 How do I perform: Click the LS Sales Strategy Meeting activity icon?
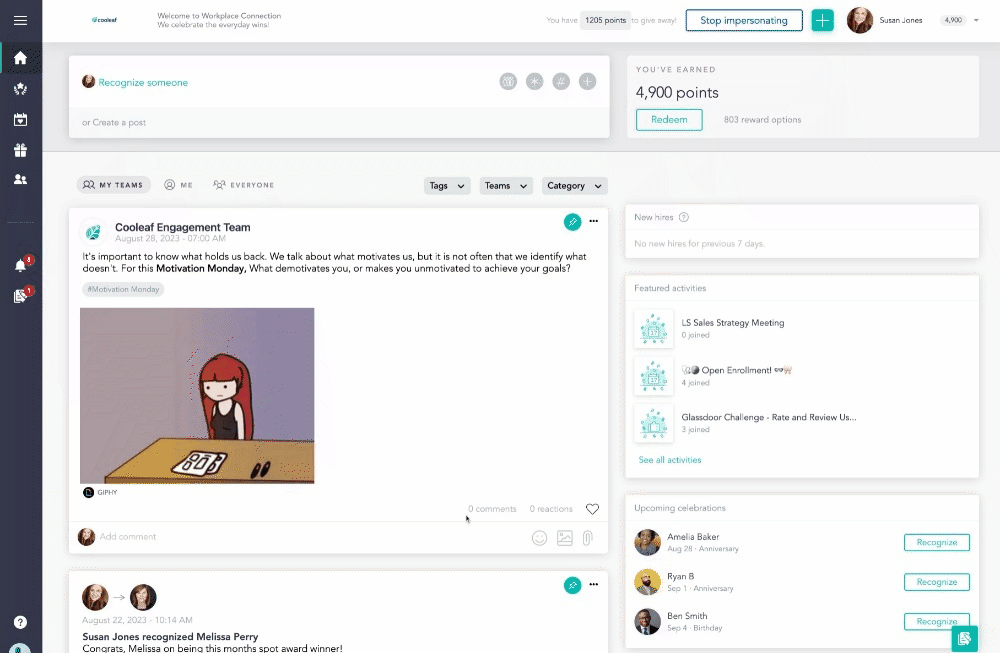coord(654,329)
